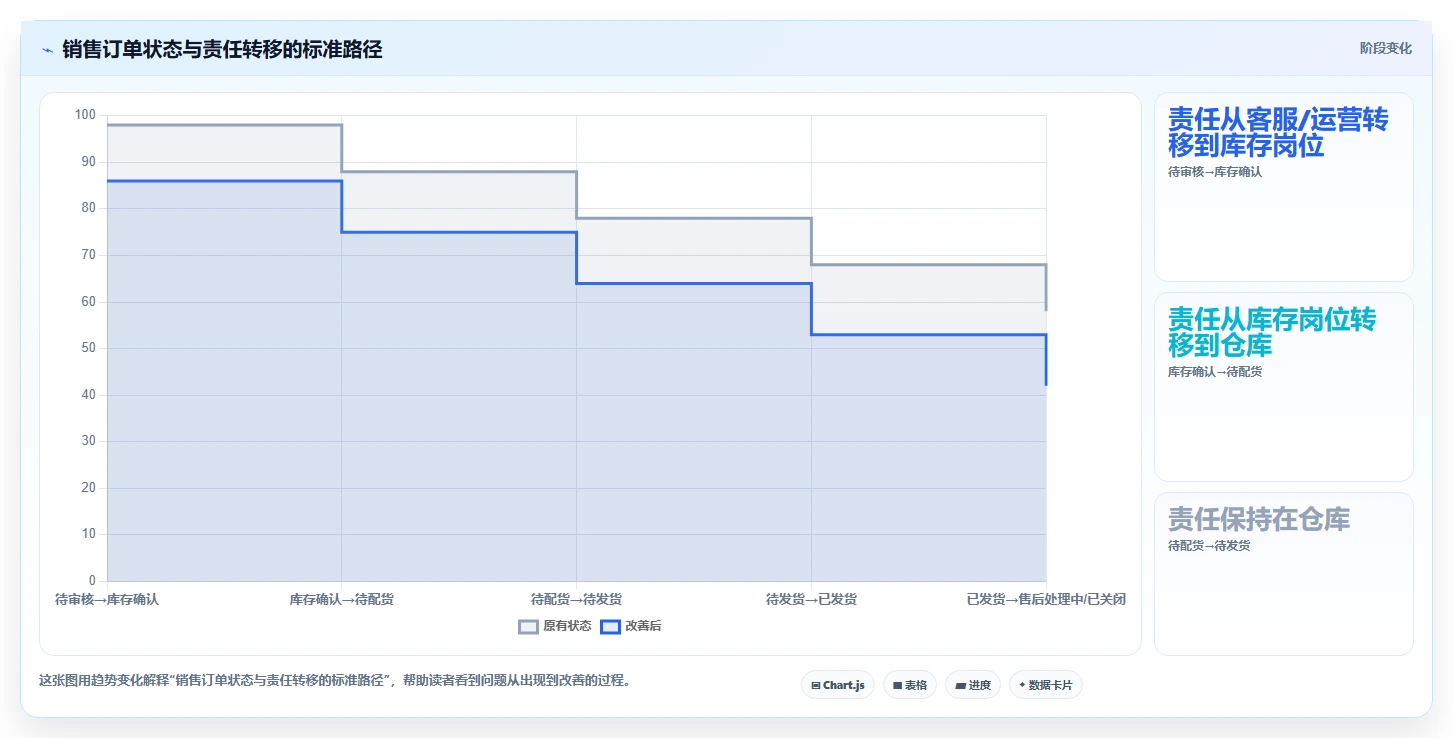Click the gray 原有状态 legend swatch

529,627
